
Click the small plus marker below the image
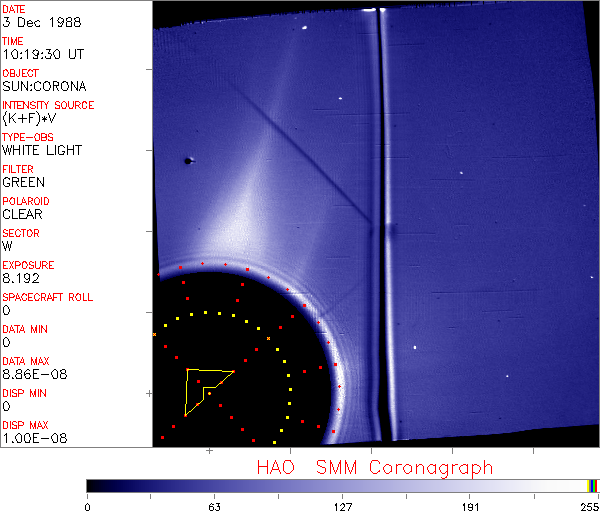coord(209,451)
